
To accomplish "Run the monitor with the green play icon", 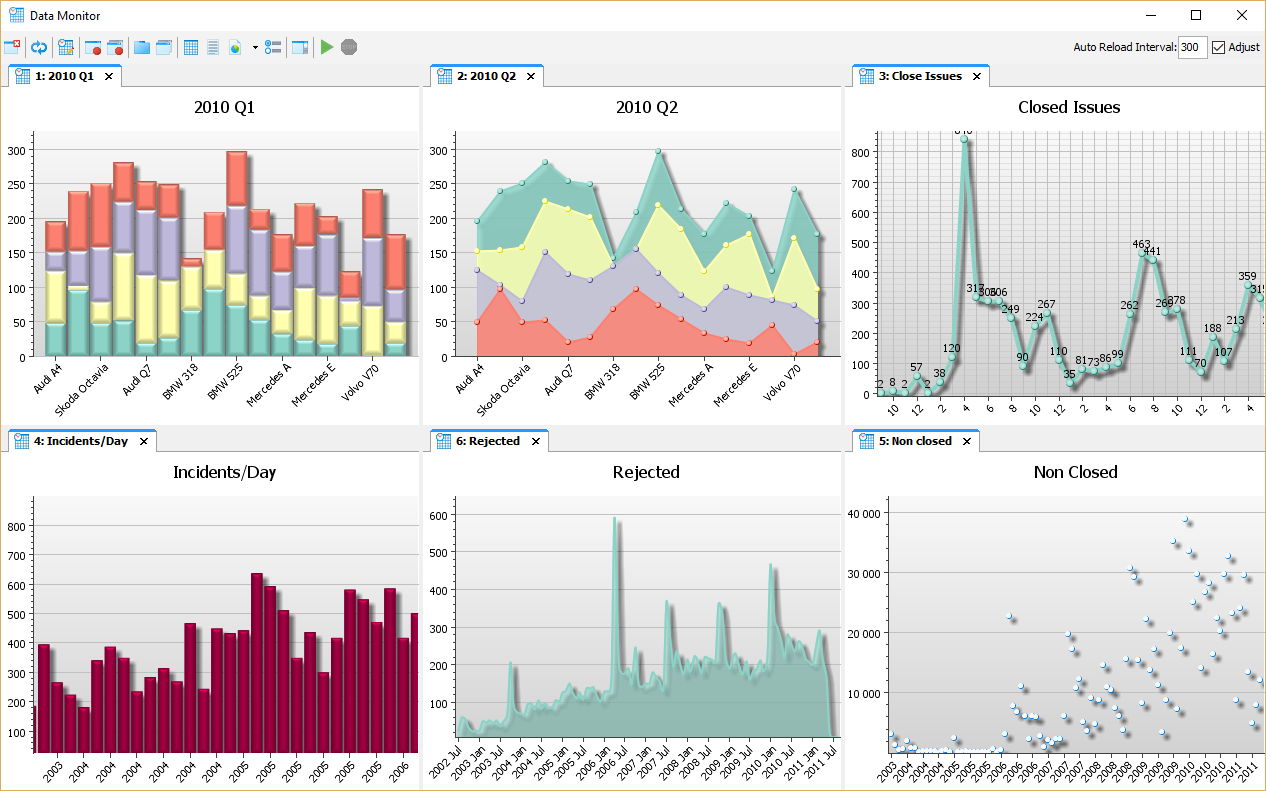I will [x=327, y=46].
